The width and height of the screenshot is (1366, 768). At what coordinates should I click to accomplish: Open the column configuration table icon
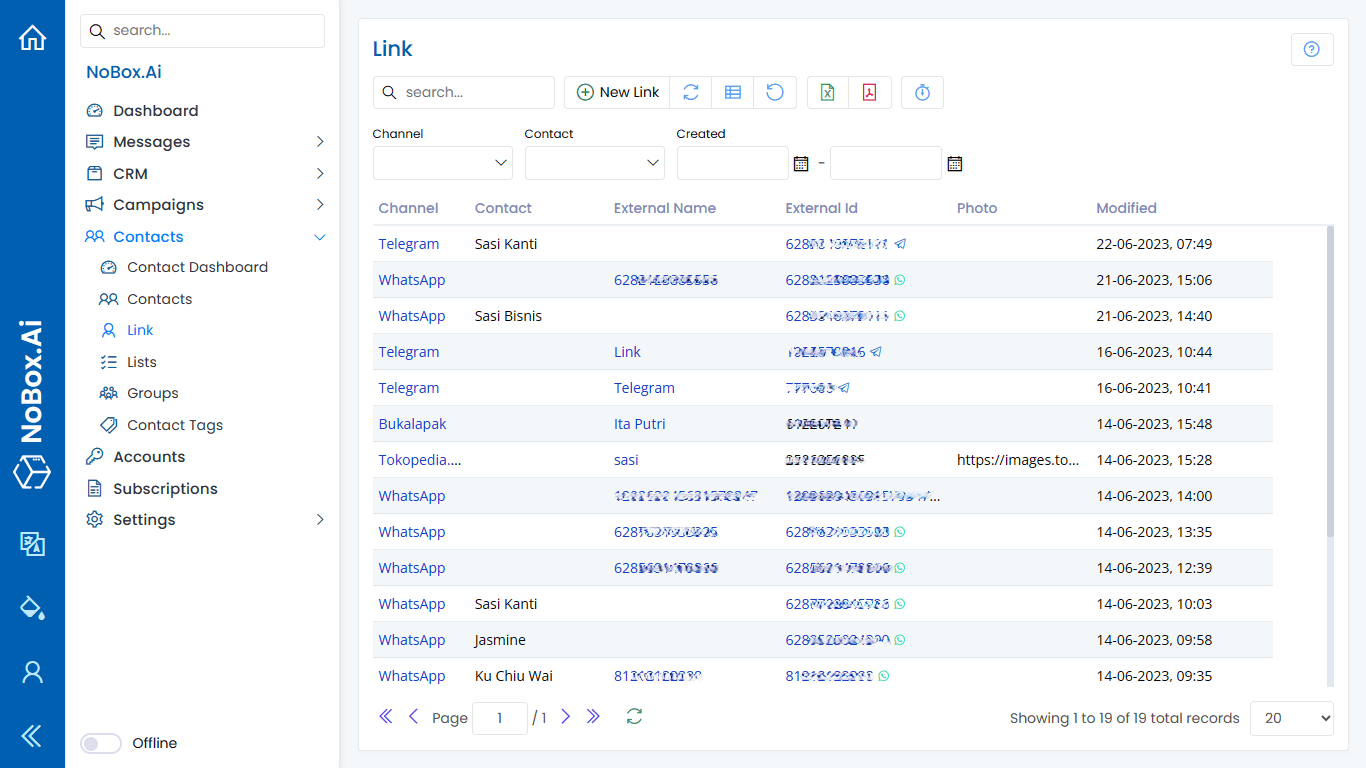(x=732, y=92)
